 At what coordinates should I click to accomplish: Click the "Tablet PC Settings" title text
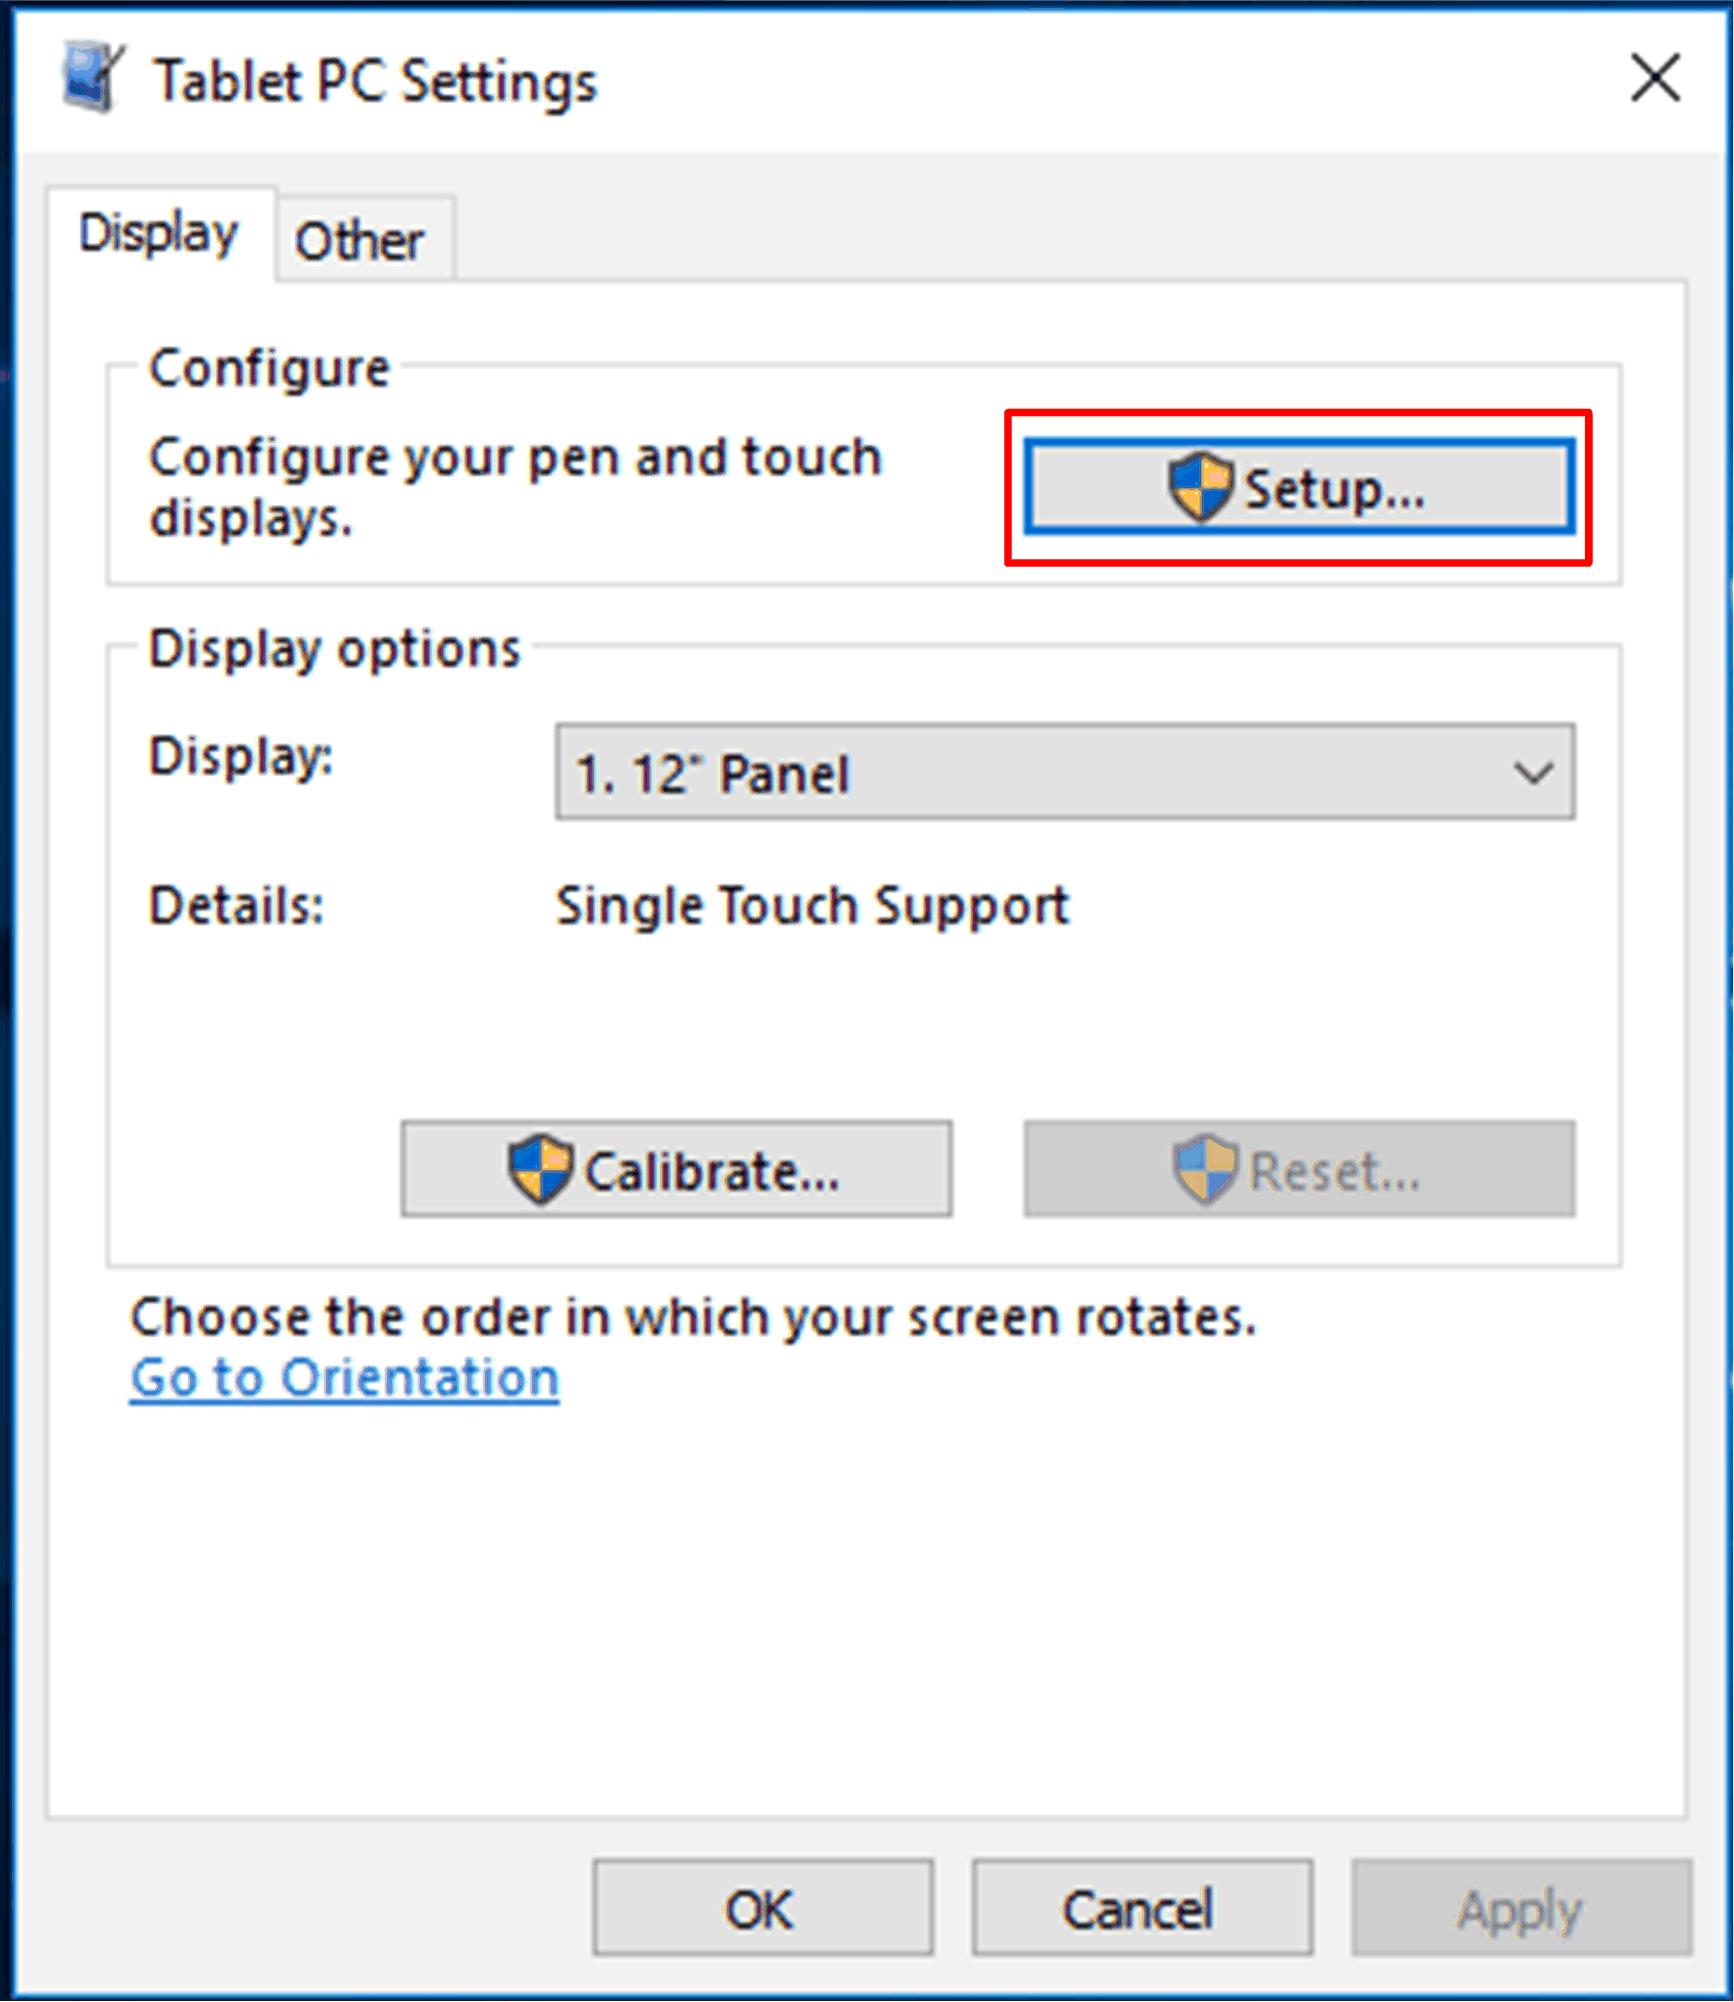click(375, 82)
